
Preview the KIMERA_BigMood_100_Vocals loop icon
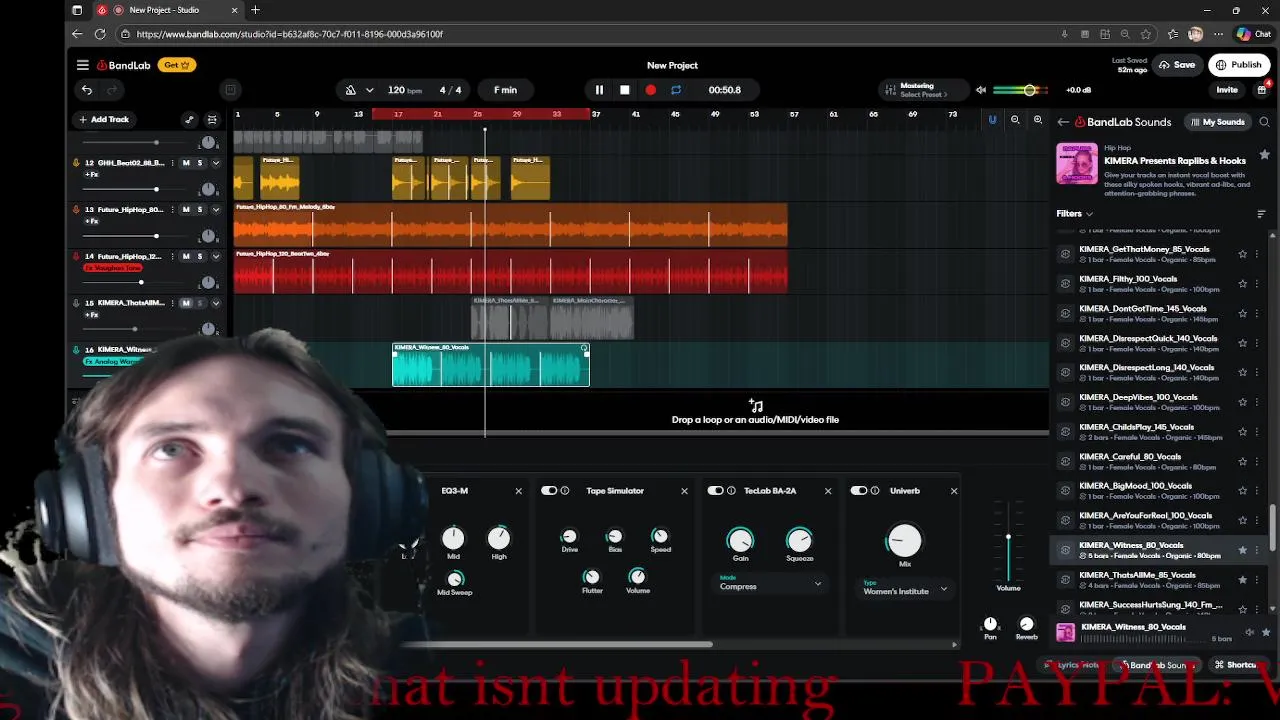pyautogui.click(x=1065, y=491)
